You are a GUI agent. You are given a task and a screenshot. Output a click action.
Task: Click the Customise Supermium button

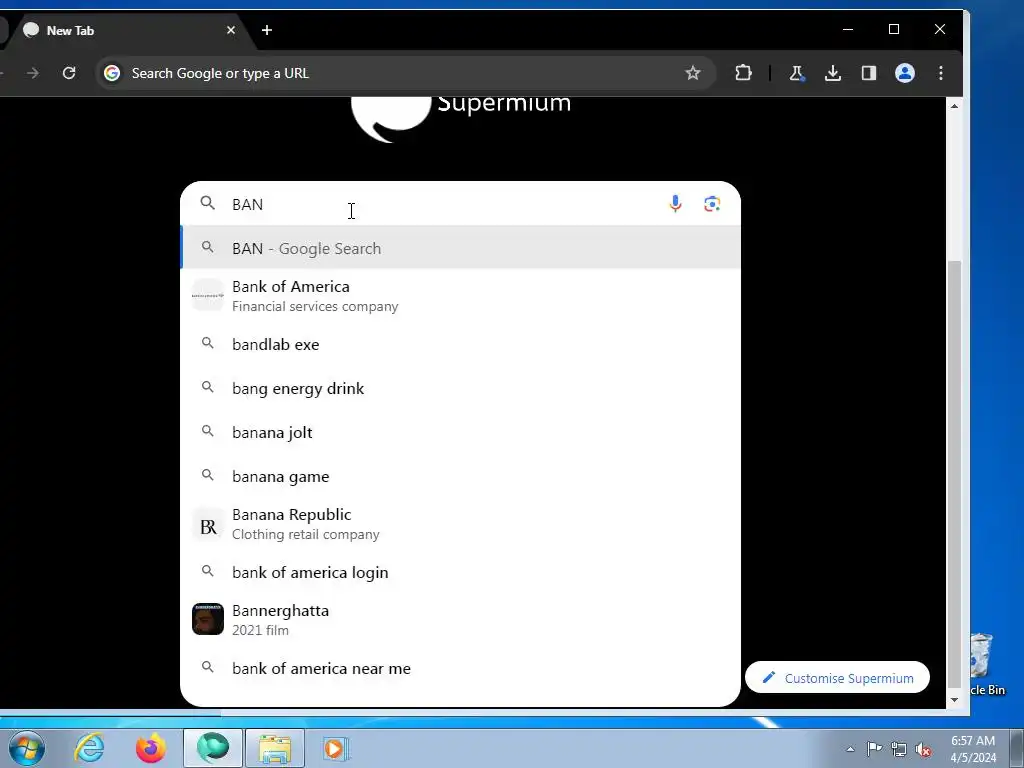coord(837,678)
